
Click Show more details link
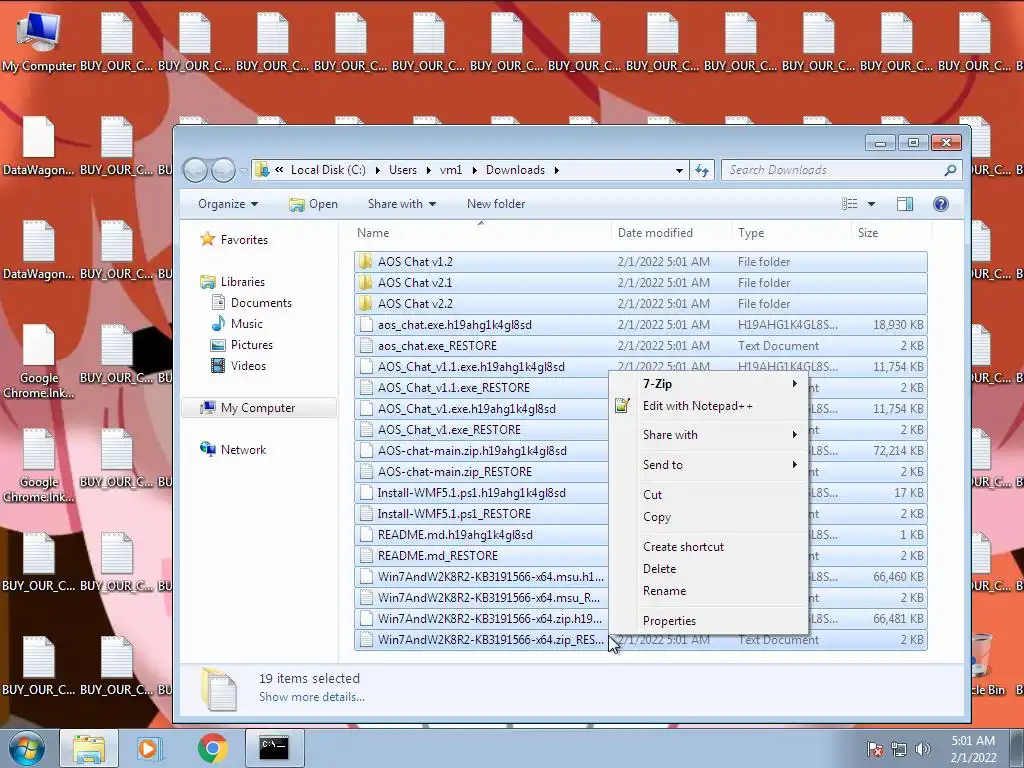[312, 697]
